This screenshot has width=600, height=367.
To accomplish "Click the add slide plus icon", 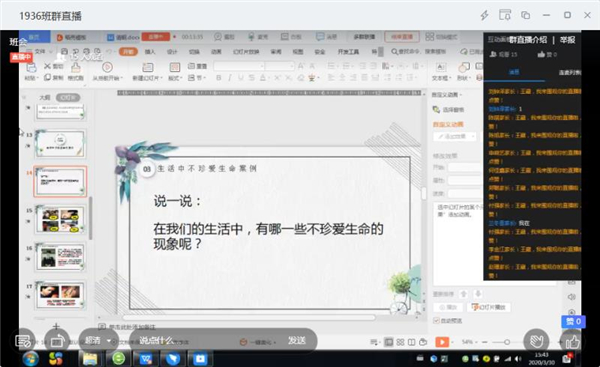I will 56,326.
